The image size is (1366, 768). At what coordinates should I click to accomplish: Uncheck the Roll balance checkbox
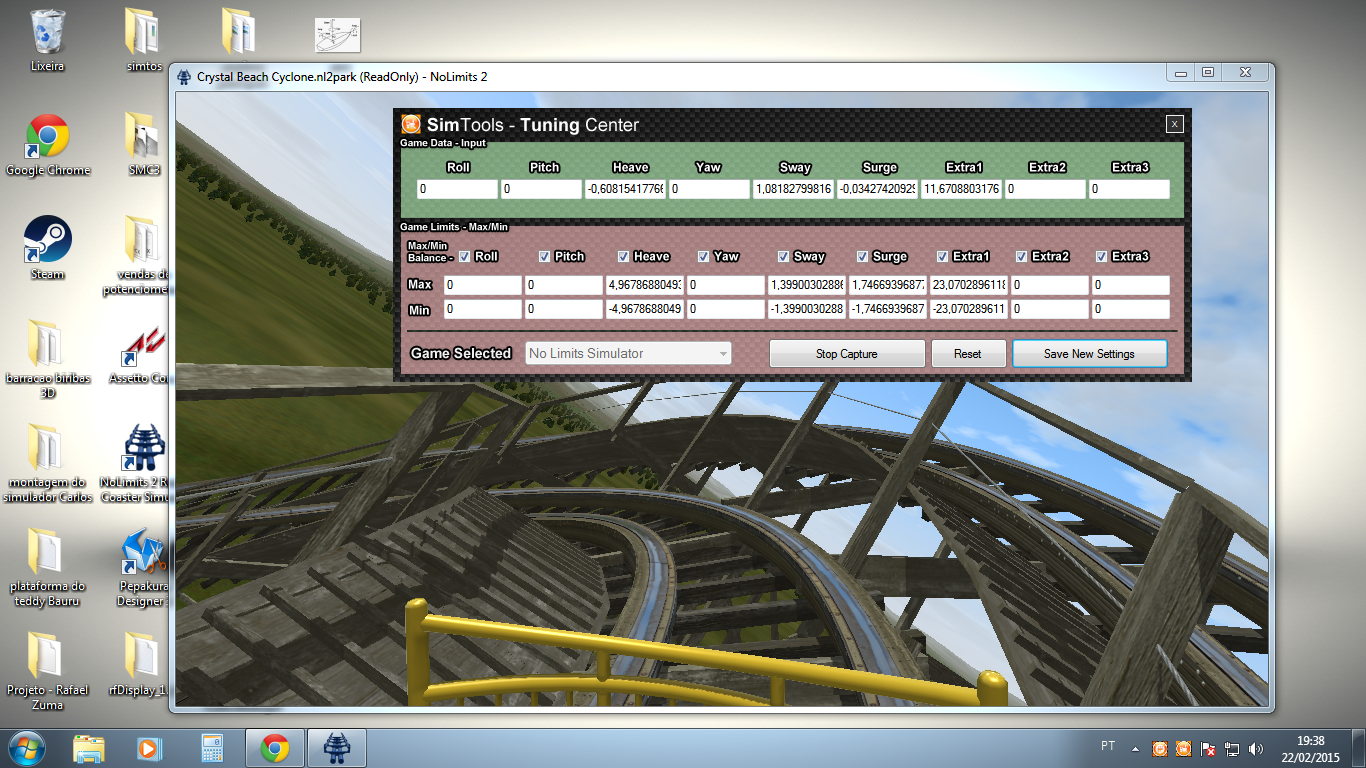pos(464,256)
